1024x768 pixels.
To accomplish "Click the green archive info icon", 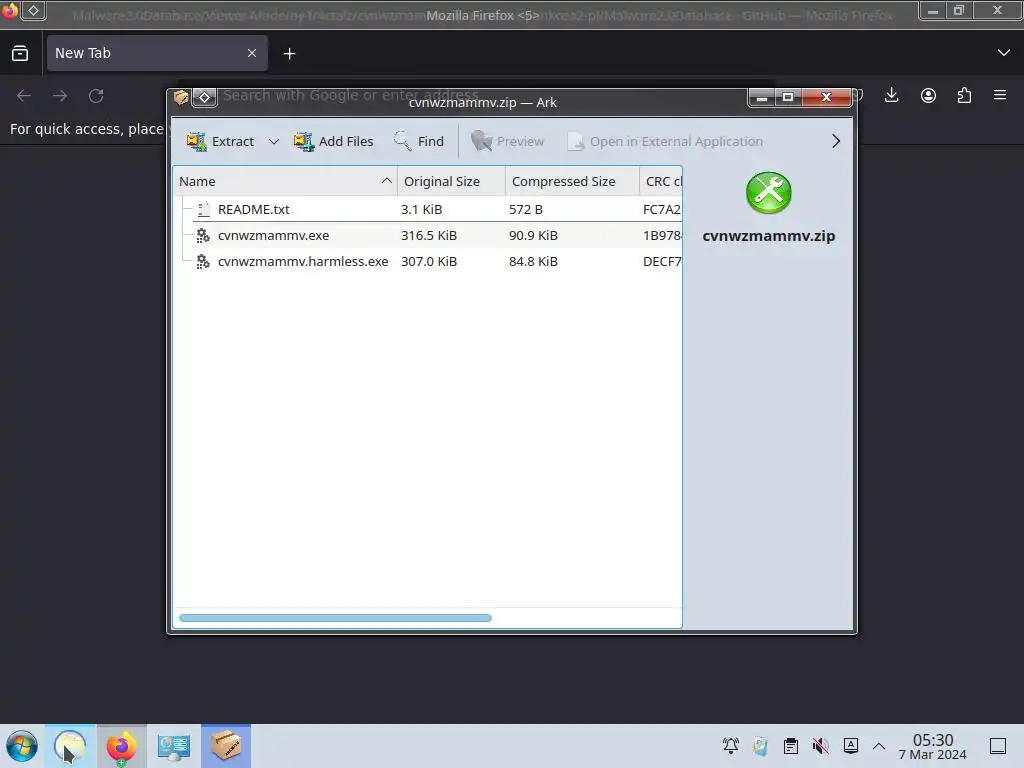I will click(769, 193).
